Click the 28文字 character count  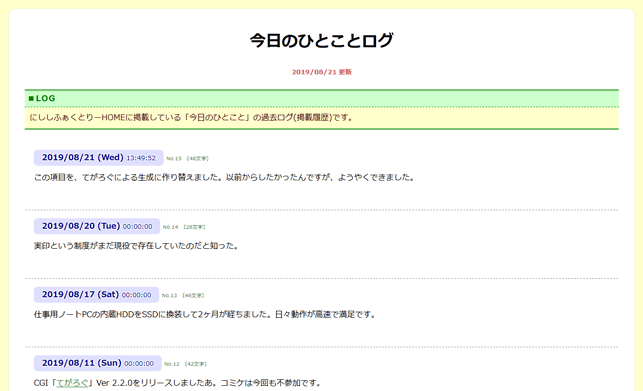194,227
